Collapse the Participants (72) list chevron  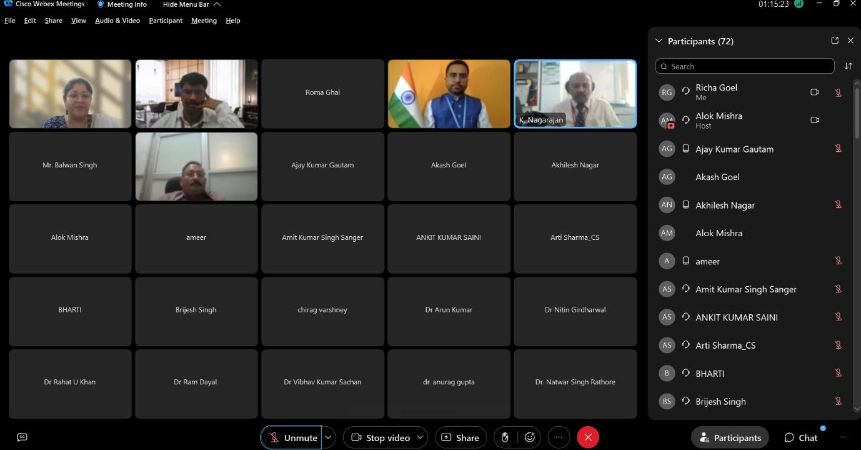[658, 41]
